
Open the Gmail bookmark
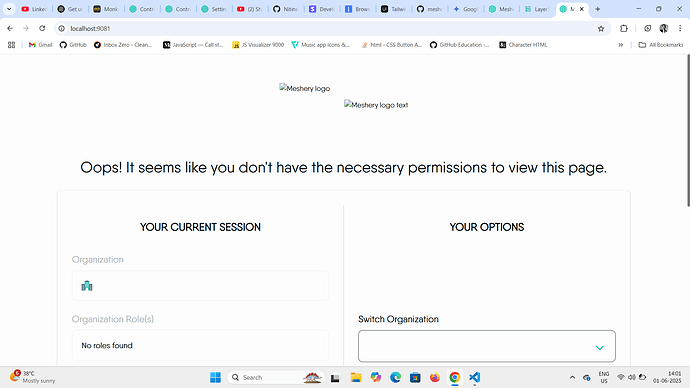(40, 45)
